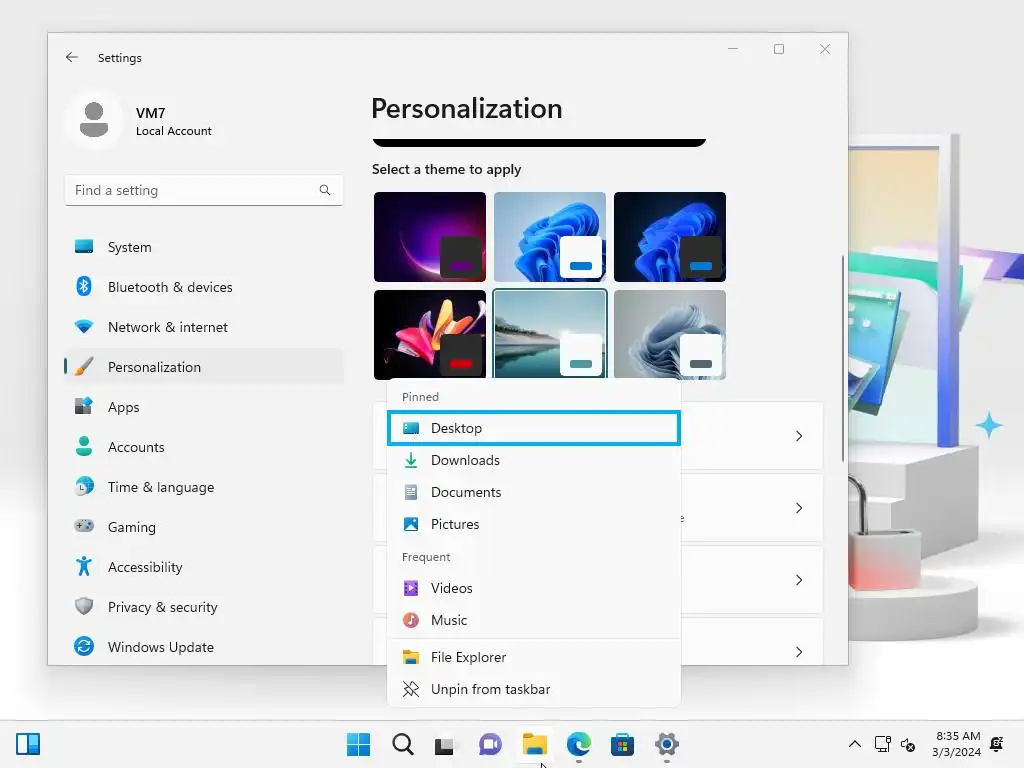The image size is (1024, 768).
Task: Open Privacy & security settings
Action: (x=204, y=607)
